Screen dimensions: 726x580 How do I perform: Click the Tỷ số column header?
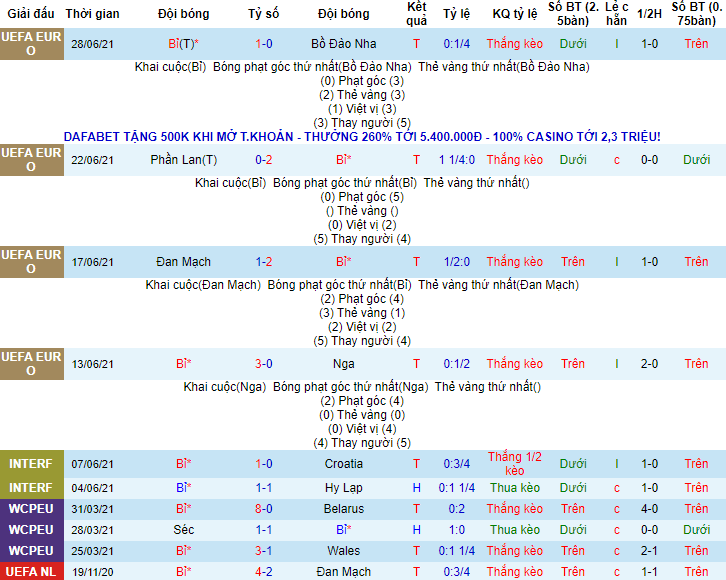coord(264,14)
